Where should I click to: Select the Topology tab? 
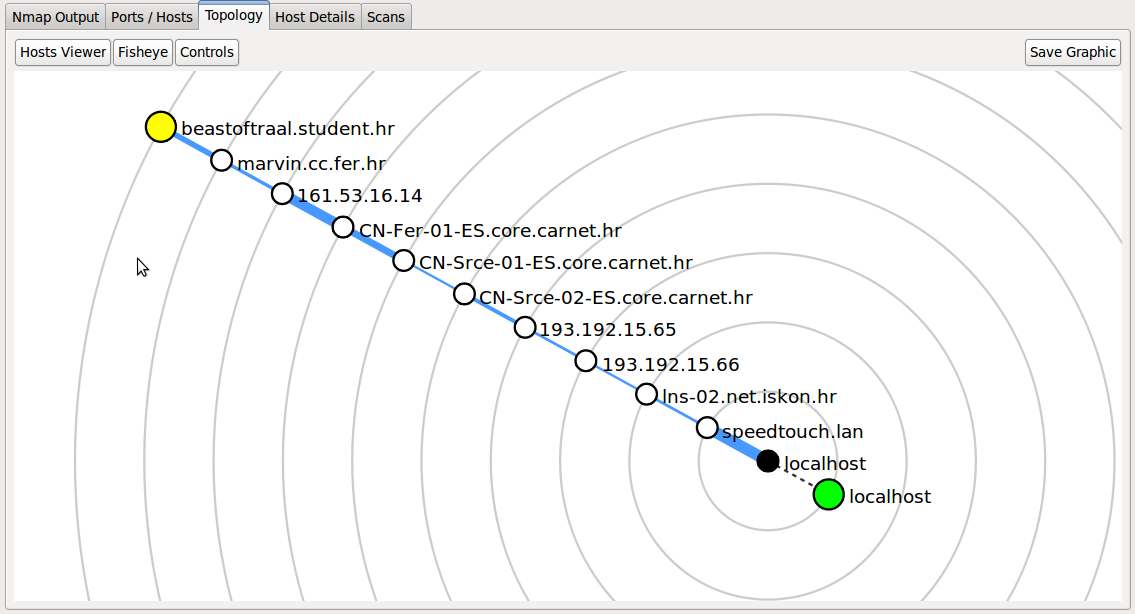(x=234, y=15)
